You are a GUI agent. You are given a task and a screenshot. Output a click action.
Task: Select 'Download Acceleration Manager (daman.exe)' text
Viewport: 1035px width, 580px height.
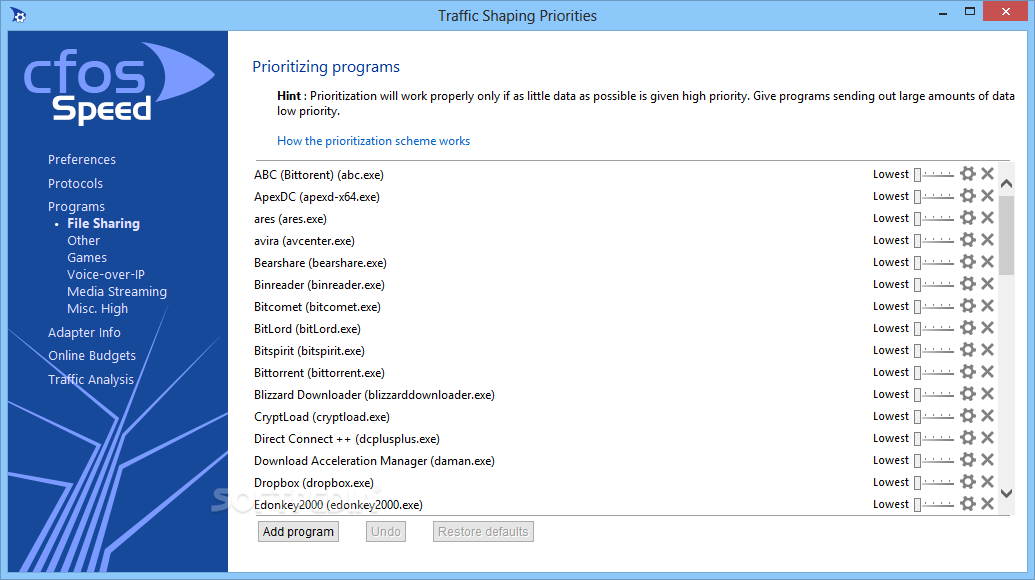pos(374,461)
